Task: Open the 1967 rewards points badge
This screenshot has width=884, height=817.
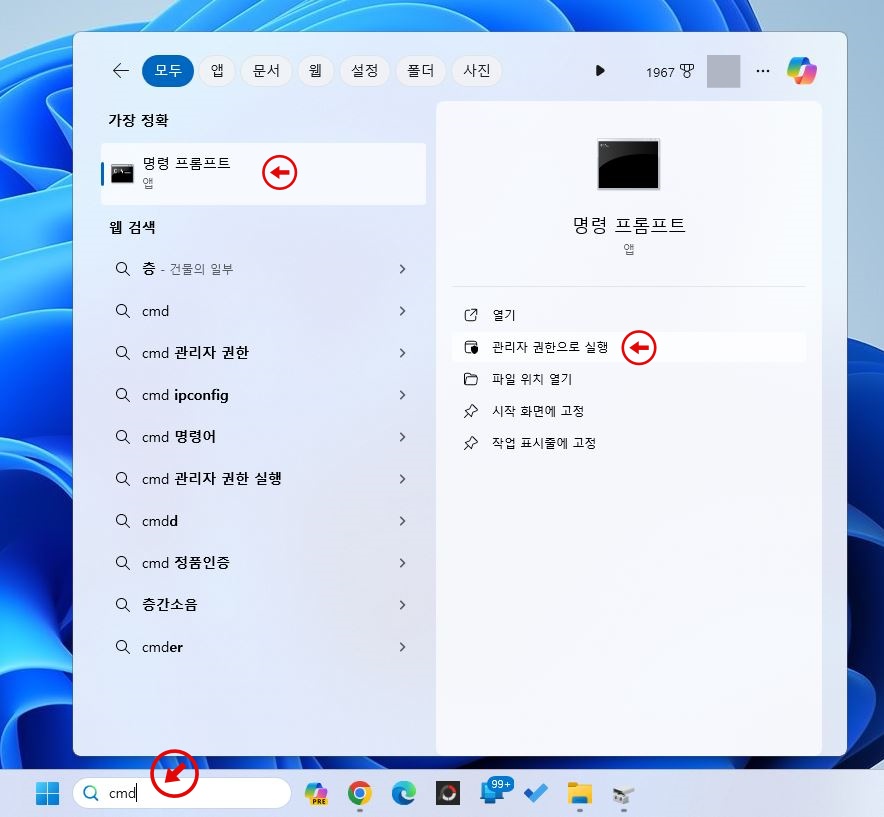Action: point(670,72)
